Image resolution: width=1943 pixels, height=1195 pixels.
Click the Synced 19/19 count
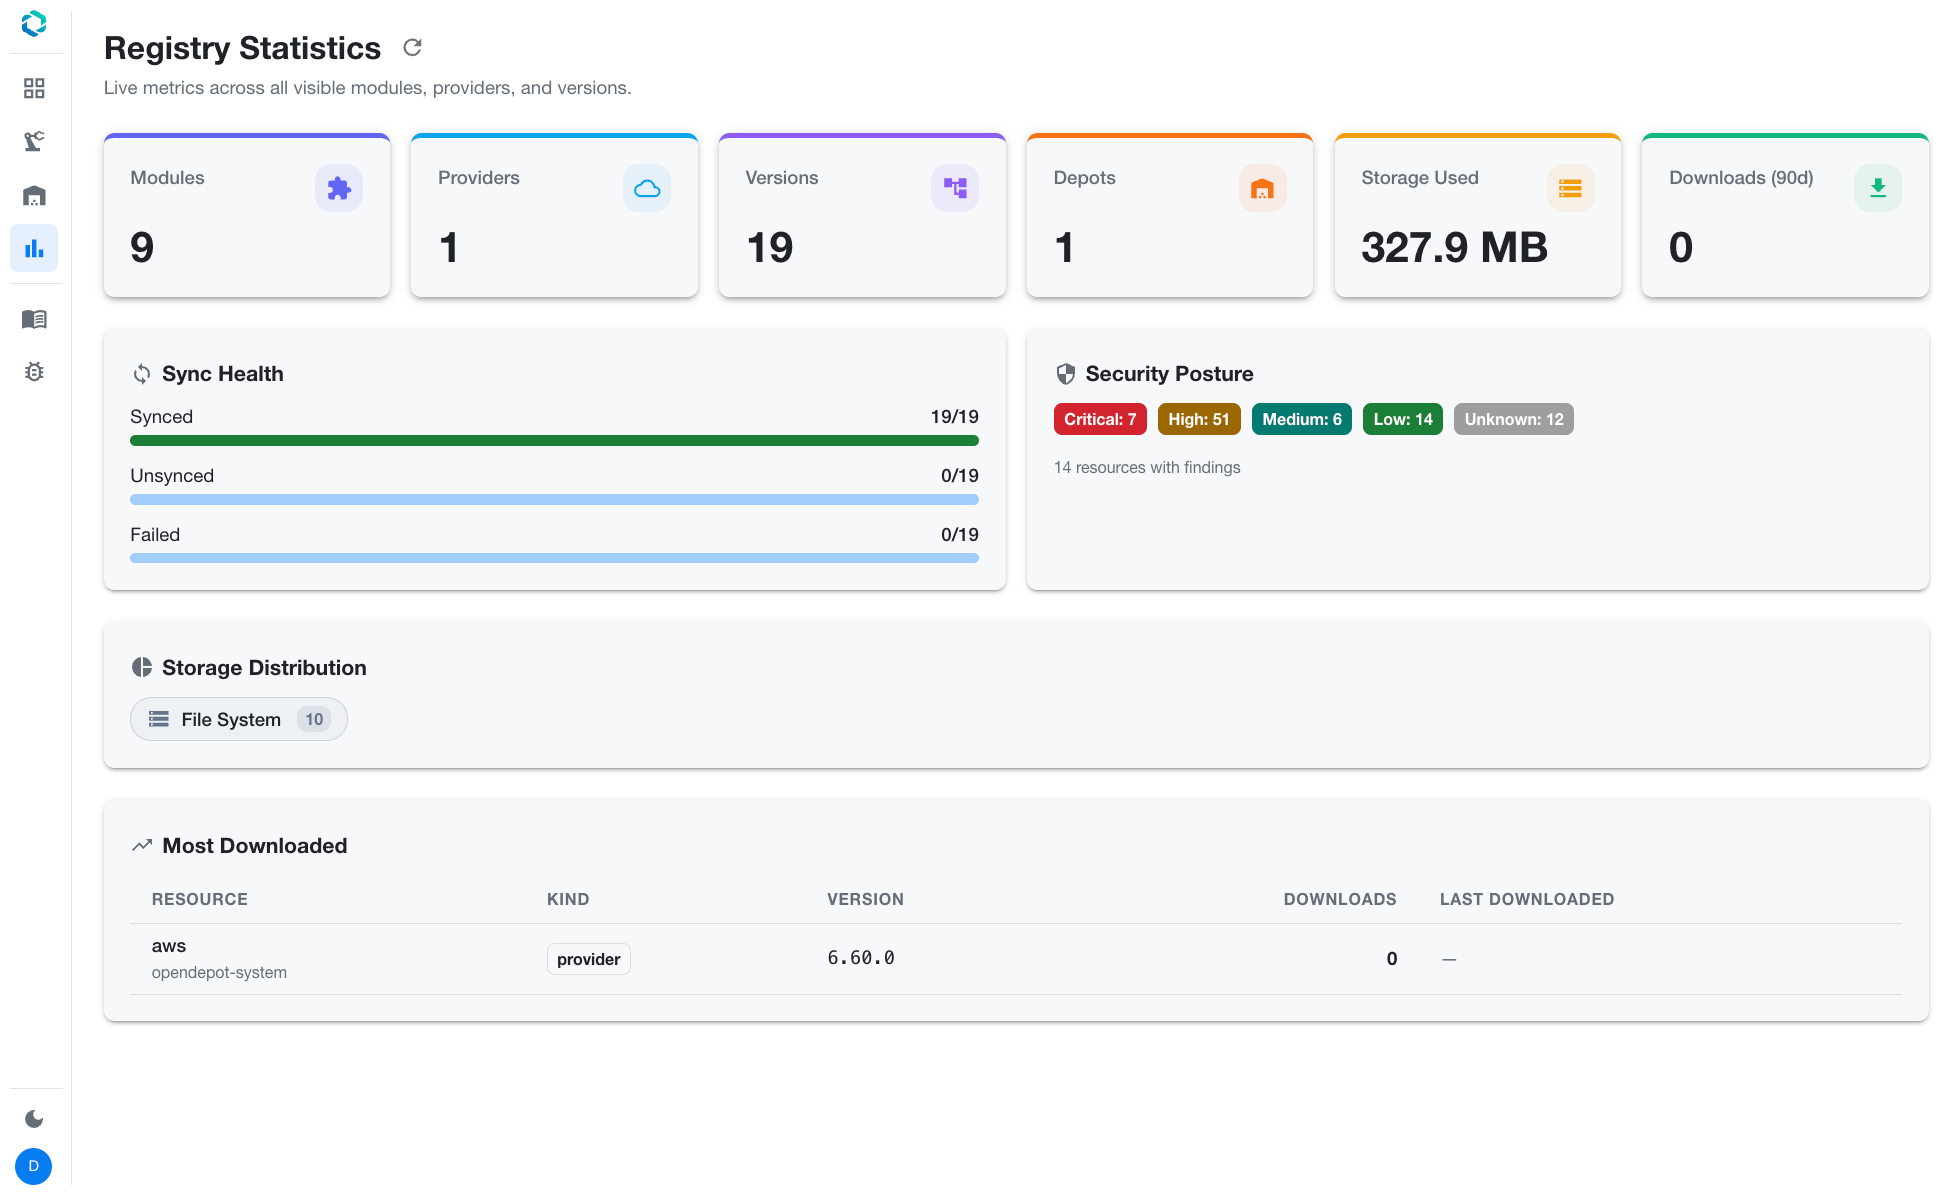[955, 417]
